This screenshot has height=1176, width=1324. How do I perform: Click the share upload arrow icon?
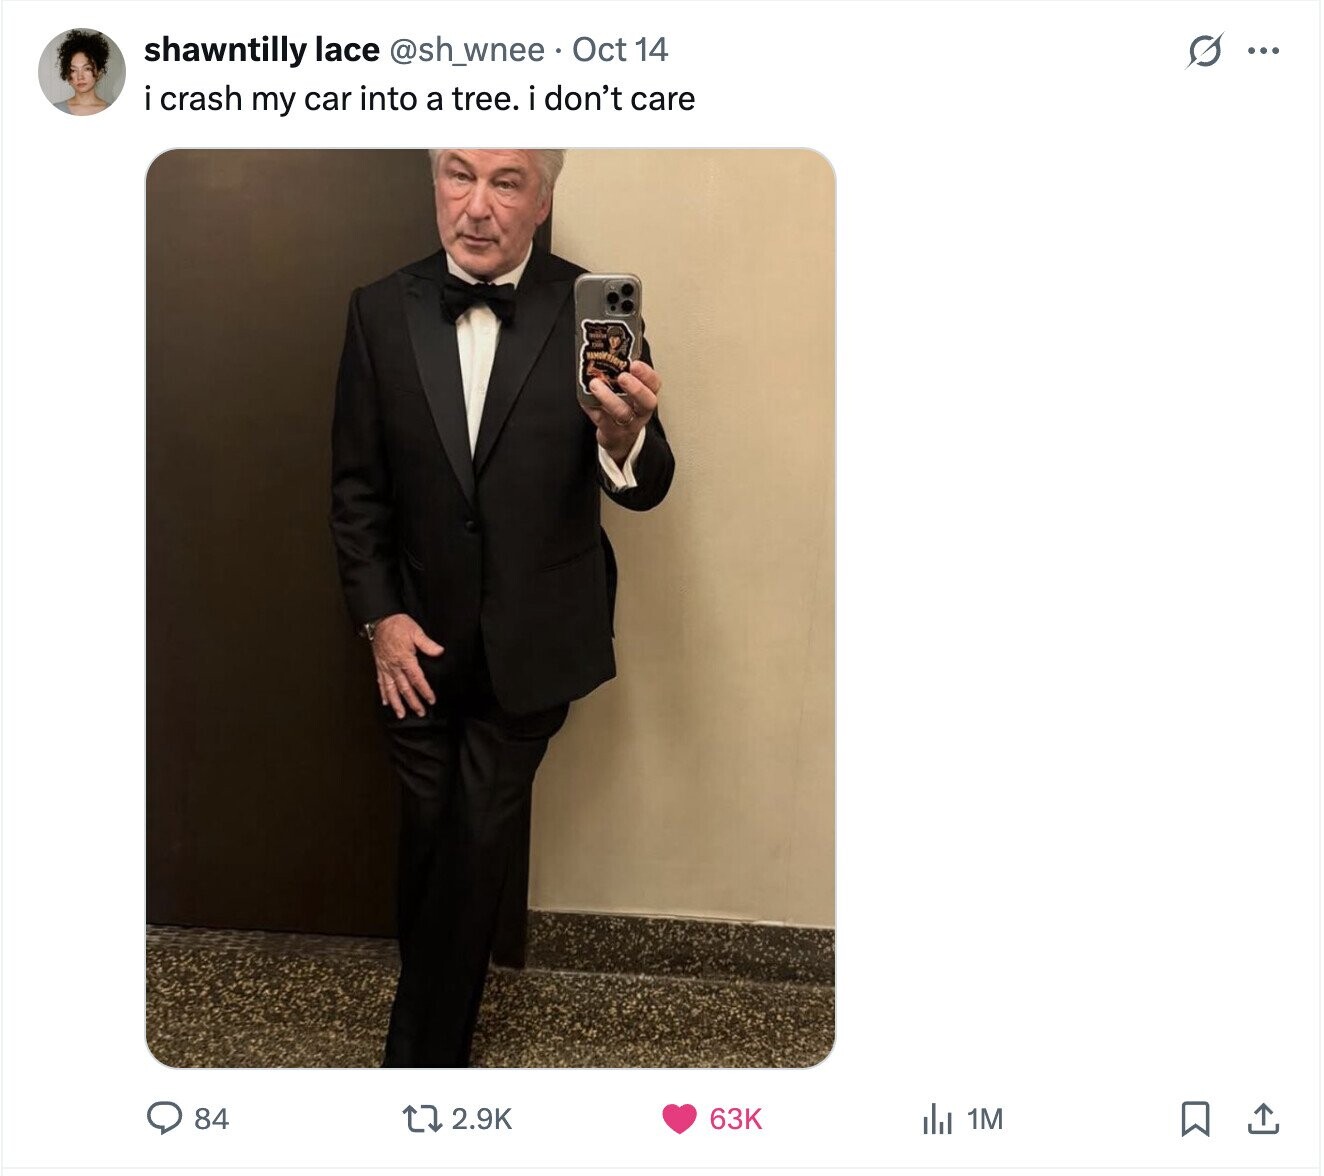pyautogui.click(x=1262, y=1118)
